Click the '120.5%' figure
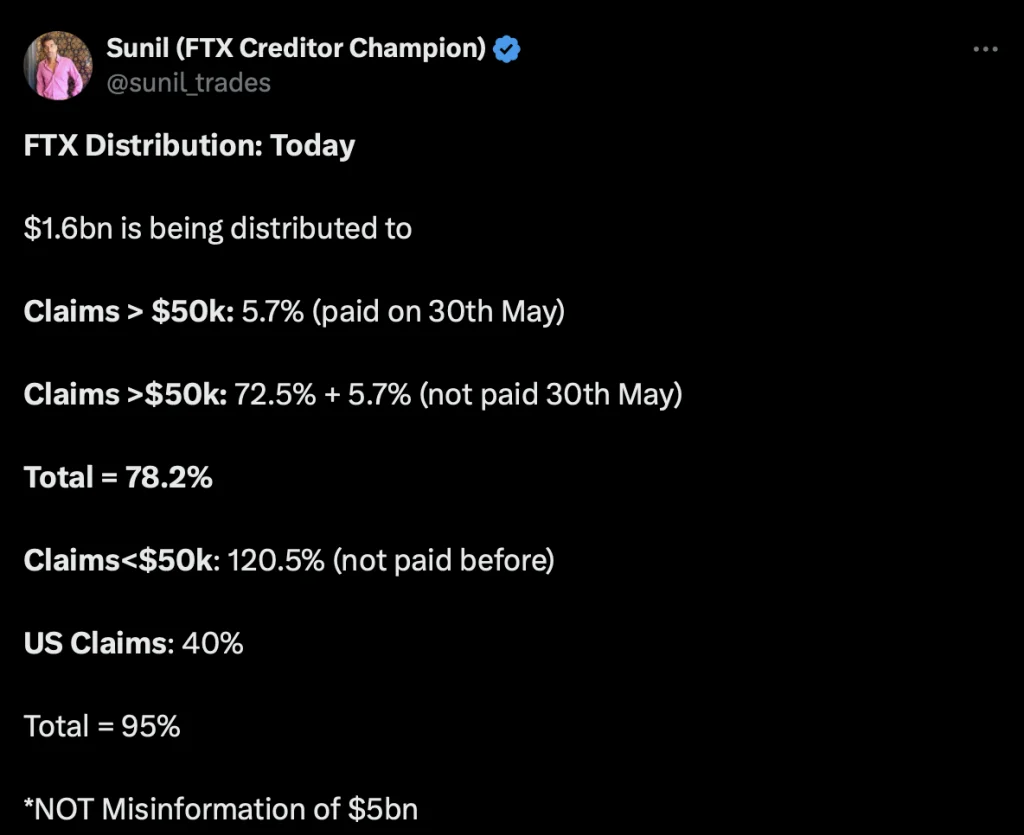This screenshot has width=1024, height=835. 277,560
